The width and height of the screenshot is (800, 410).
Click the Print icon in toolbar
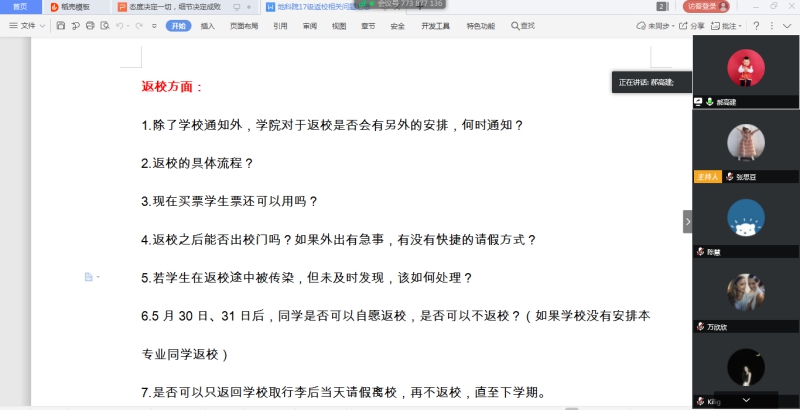coord(90,26)
